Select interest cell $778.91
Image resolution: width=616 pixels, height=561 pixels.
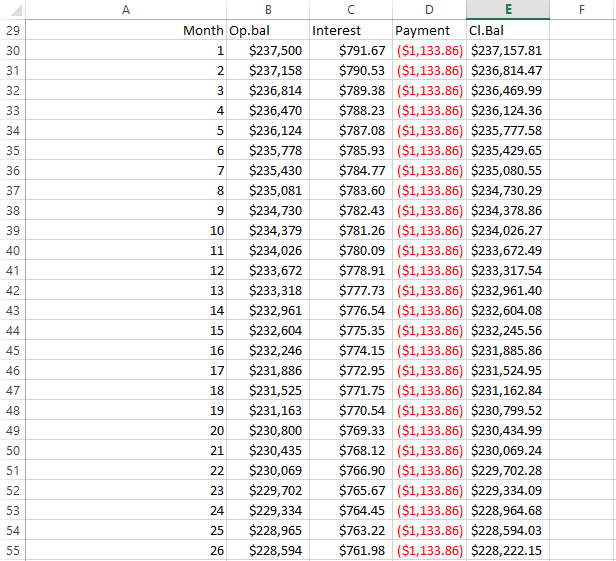(351, 270)
